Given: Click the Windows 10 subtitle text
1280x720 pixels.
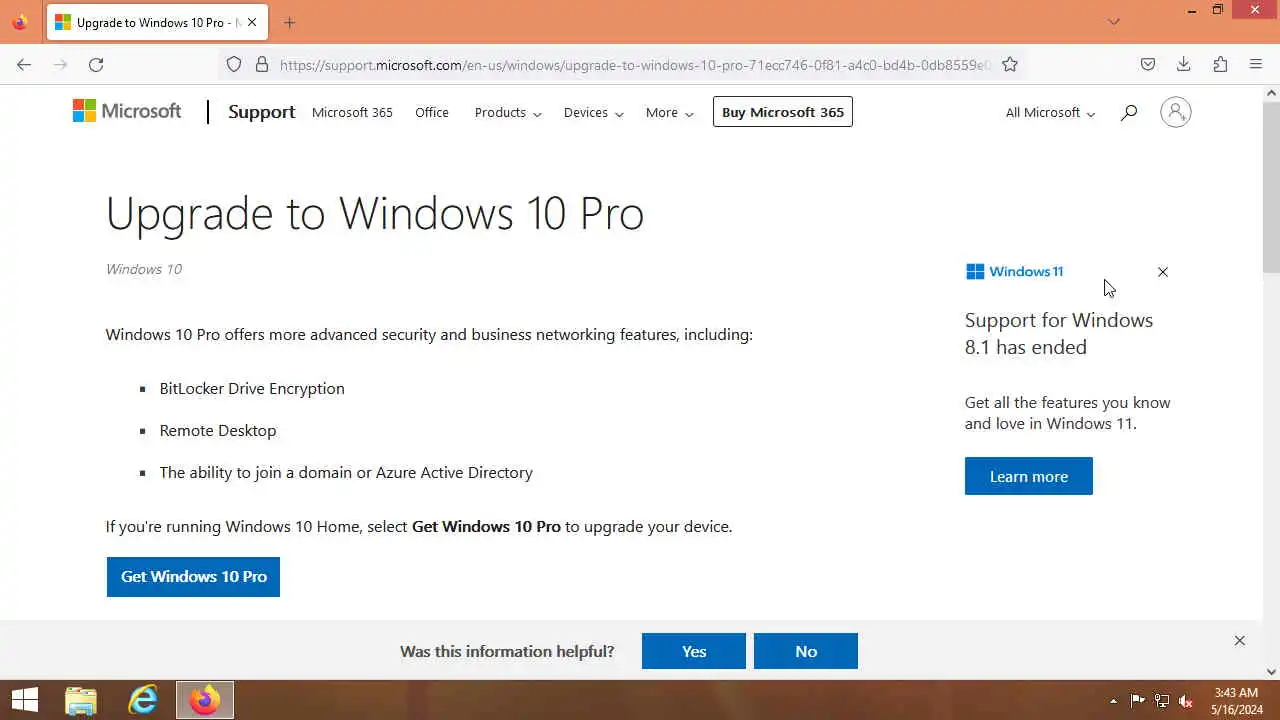Looking at the screenshot, I should [144, 269].
